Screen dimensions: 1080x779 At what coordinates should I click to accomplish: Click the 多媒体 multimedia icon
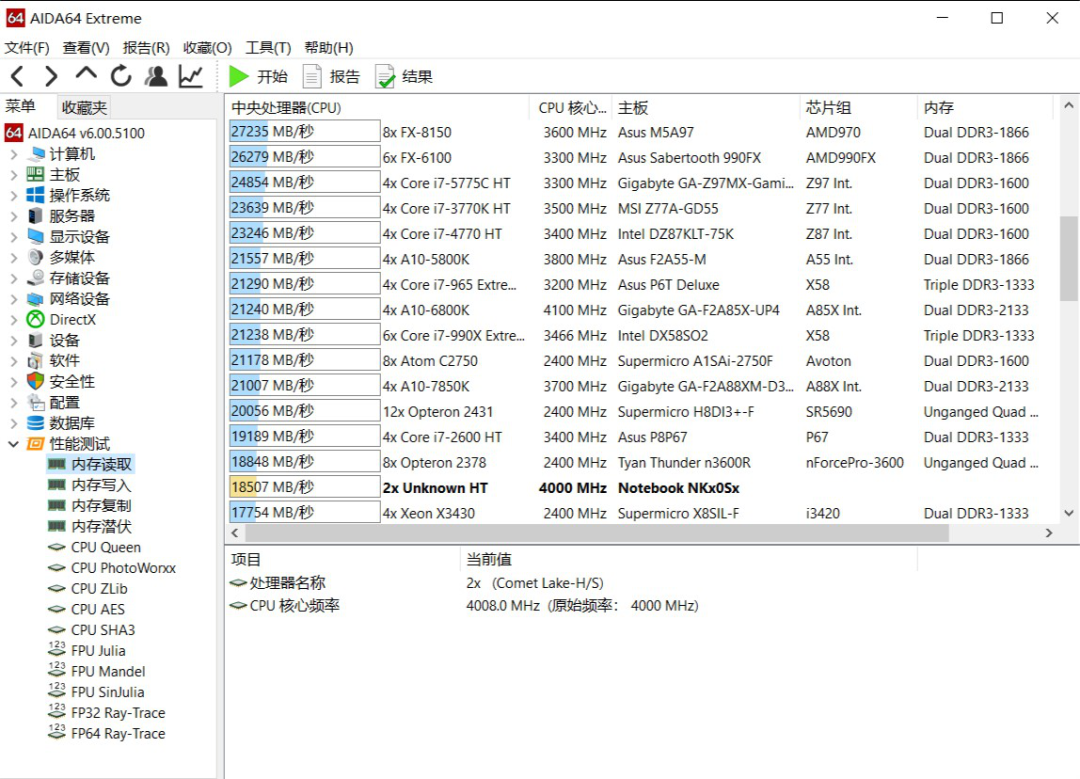click(x=36, y=257)
